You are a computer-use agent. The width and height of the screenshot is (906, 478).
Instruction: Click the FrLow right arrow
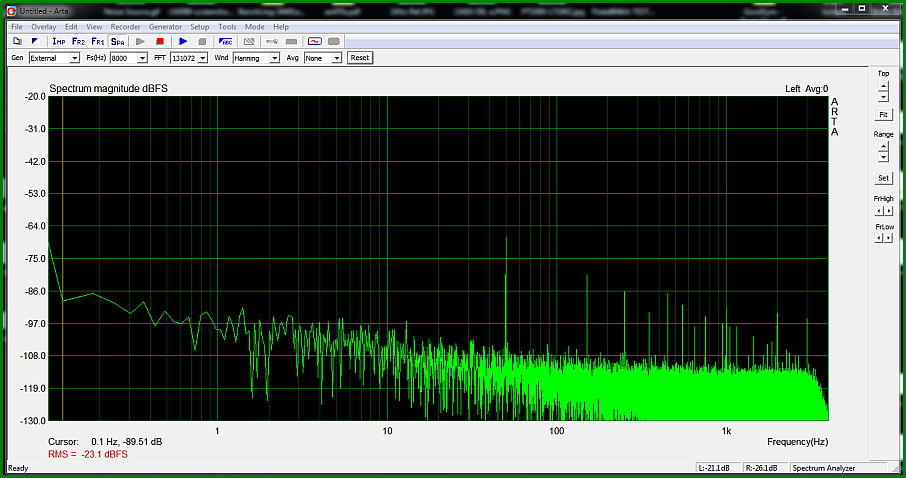[889, 238]
